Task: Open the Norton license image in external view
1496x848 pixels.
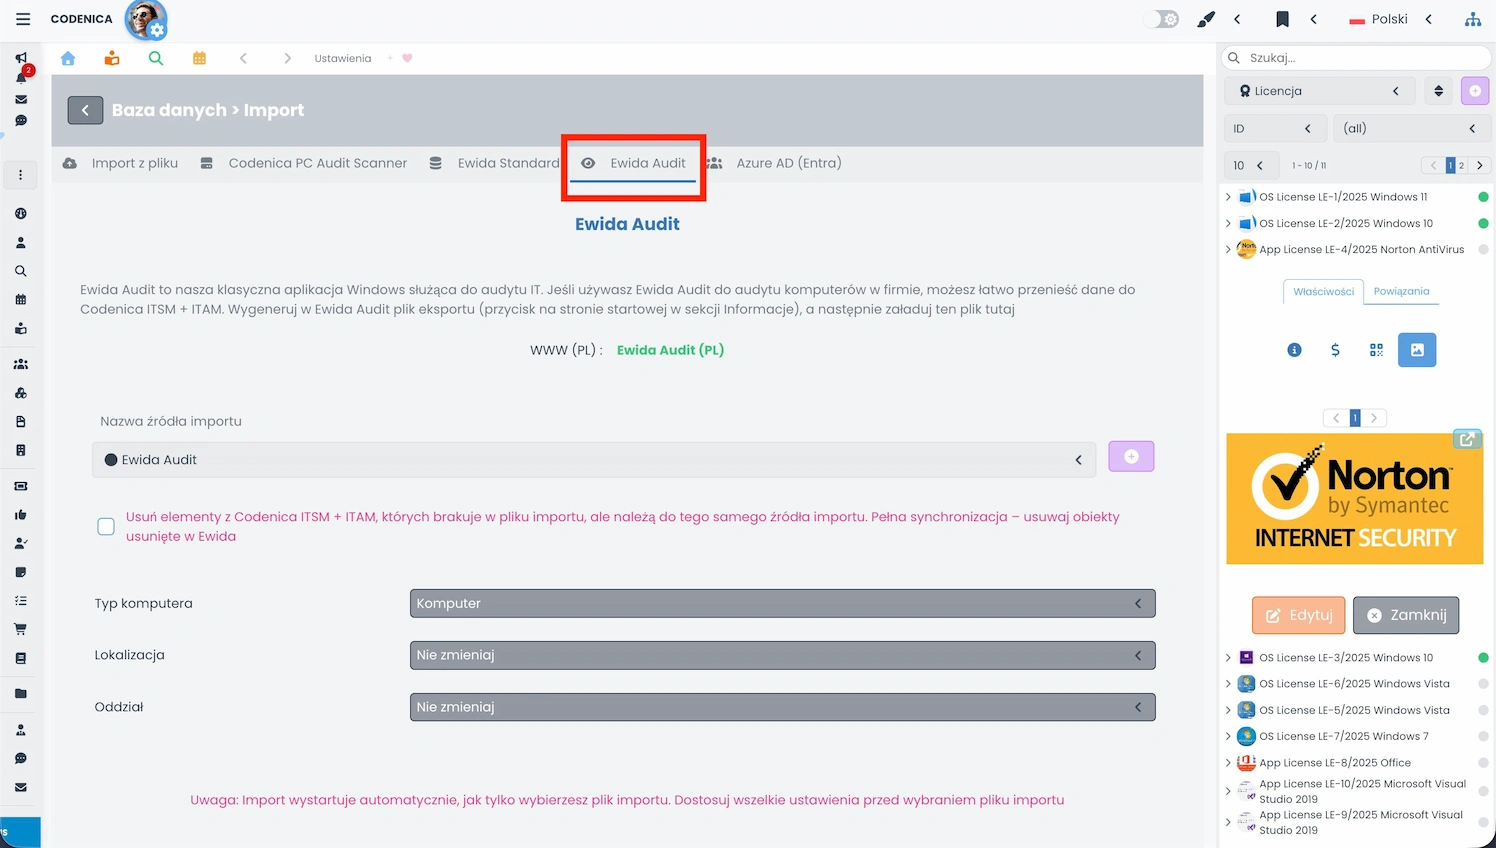Action: (1467, 439)
